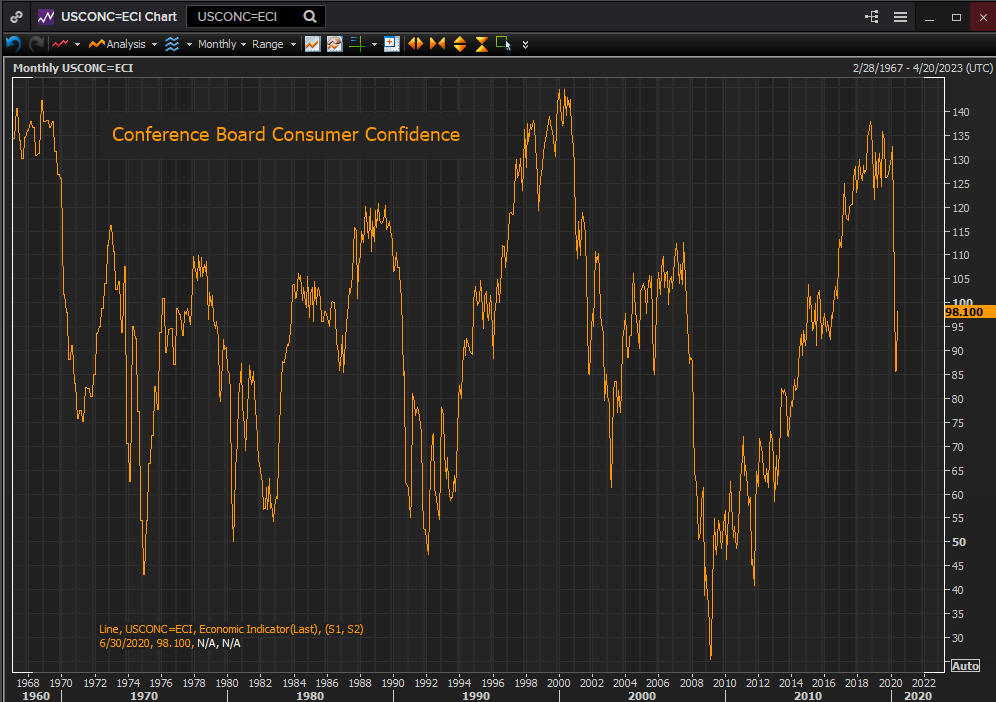
Task: Toggle the Auto scale button
Action: (965, 666)
